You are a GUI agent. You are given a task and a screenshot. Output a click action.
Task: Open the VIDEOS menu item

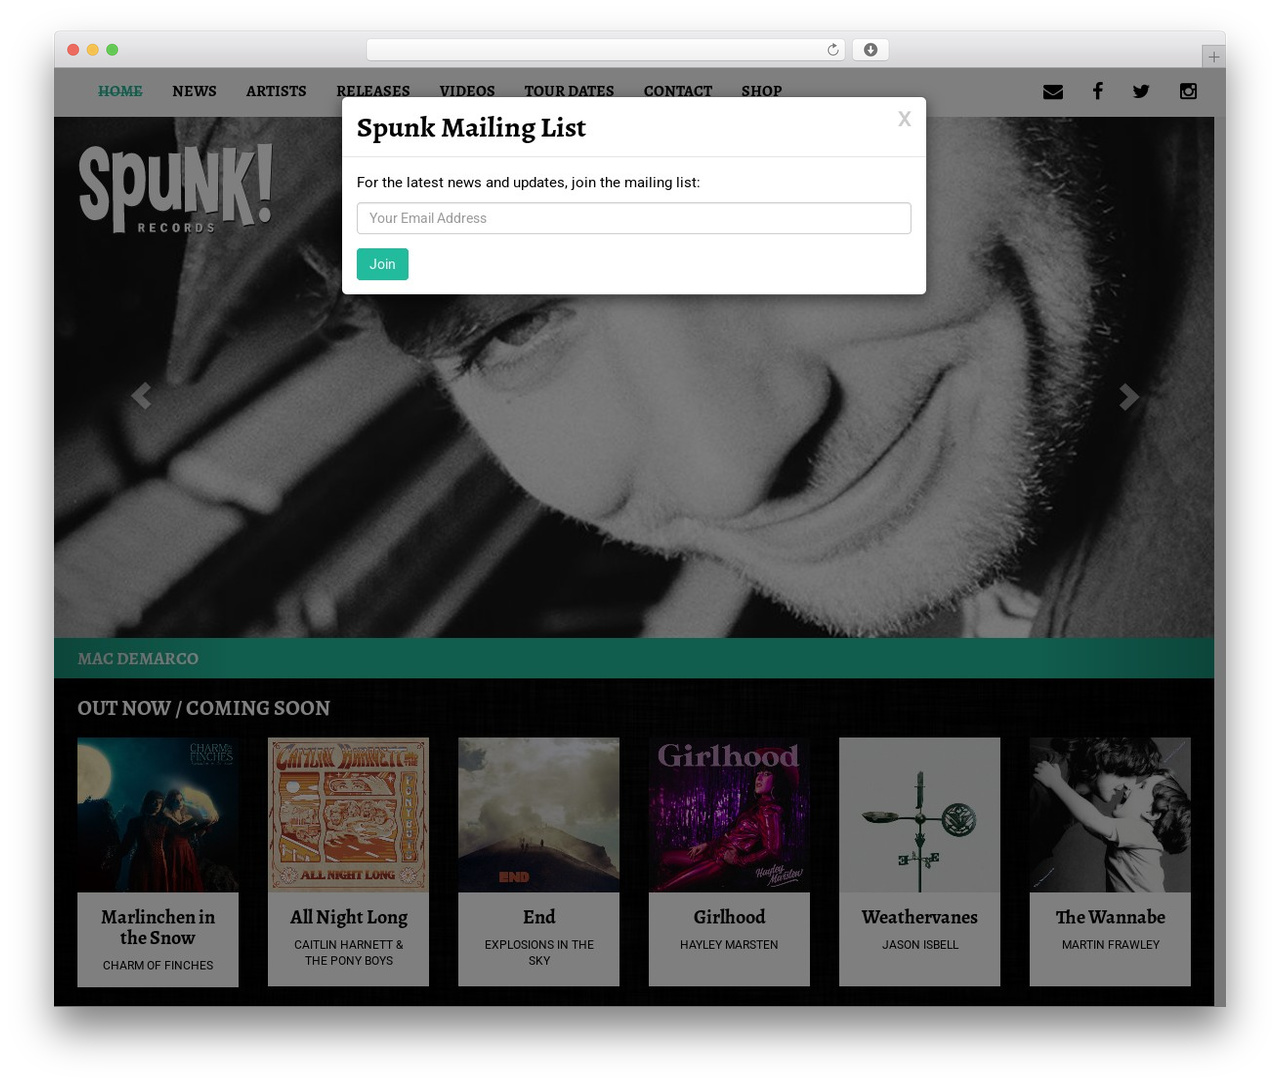point(467,91)
